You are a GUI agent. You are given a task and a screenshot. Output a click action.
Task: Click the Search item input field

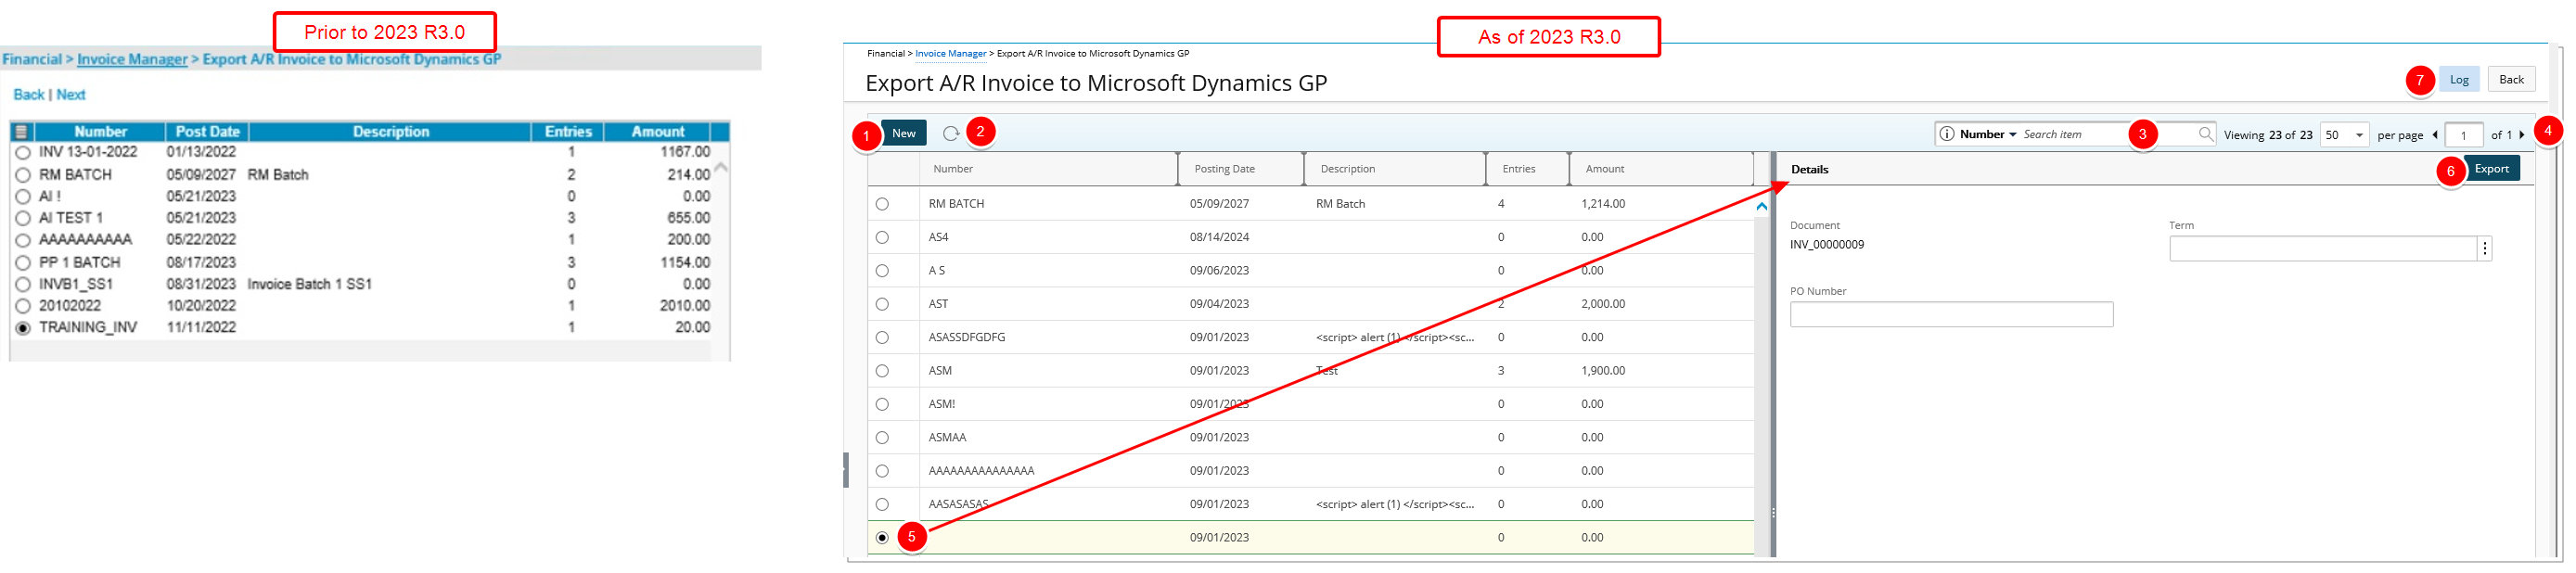click(2106, 134)
